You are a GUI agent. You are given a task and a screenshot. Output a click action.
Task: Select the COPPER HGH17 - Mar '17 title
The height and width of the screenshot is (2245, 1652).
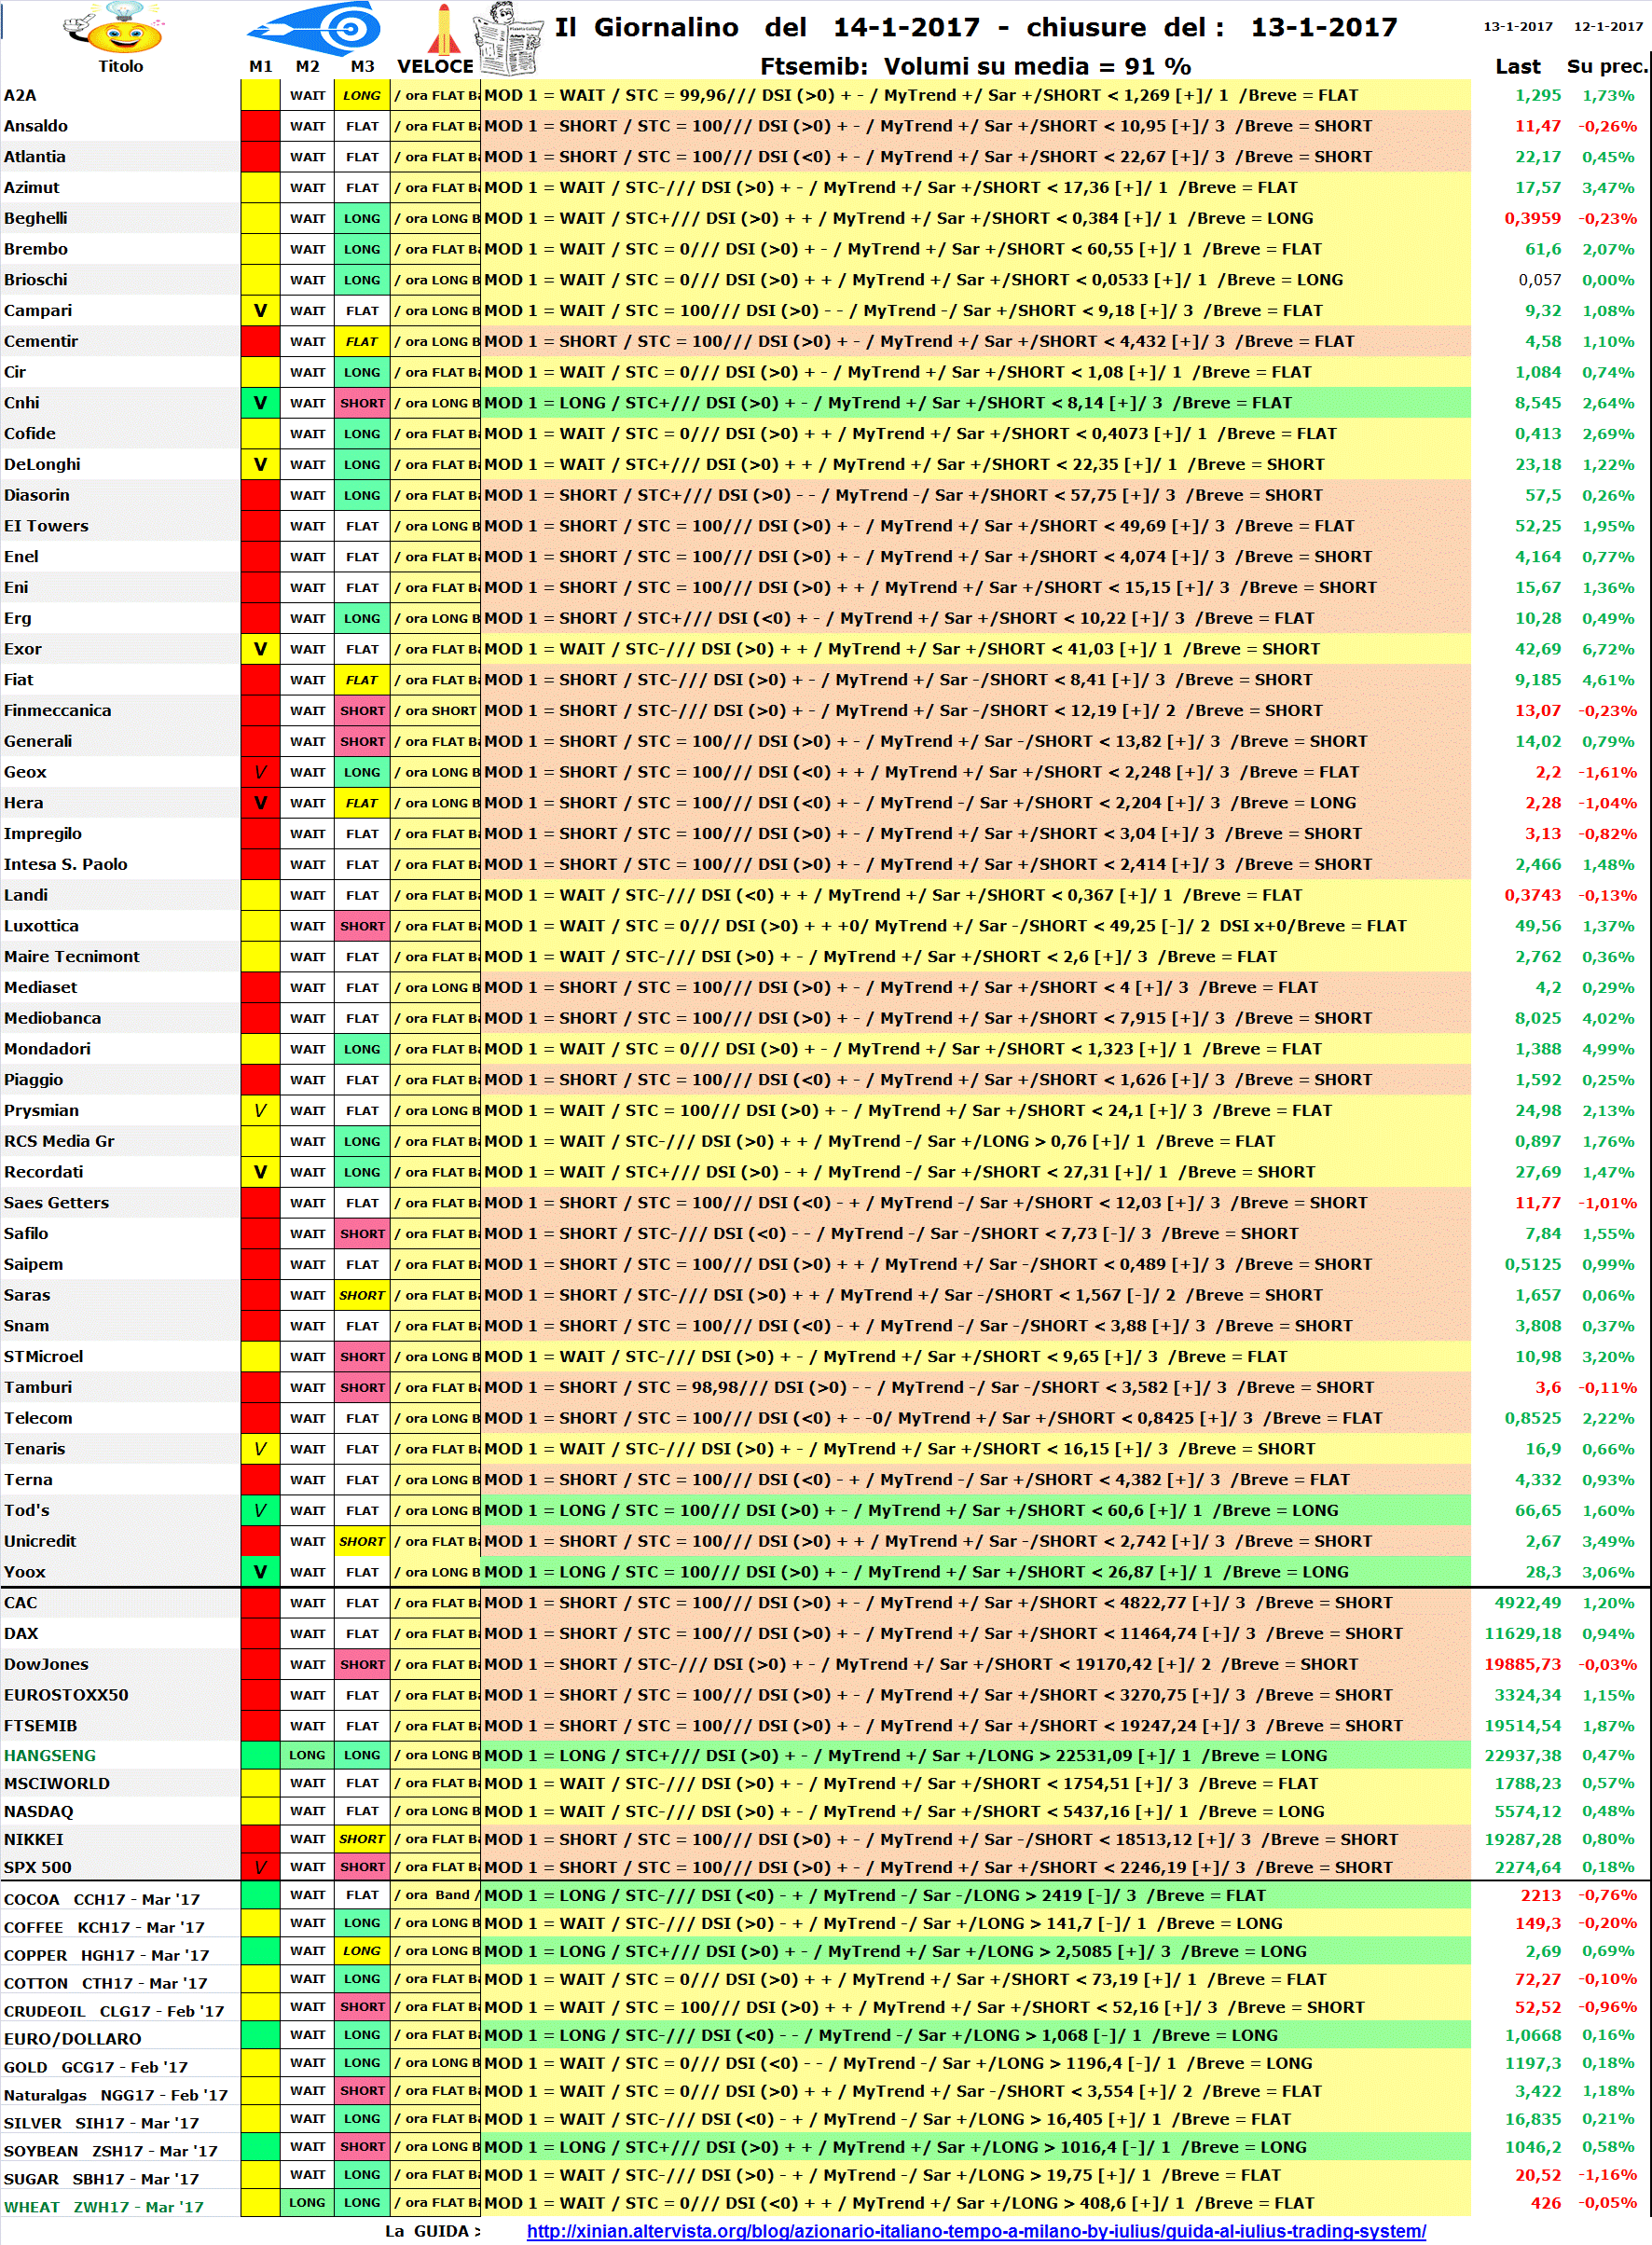click(x=106, y=1955)
